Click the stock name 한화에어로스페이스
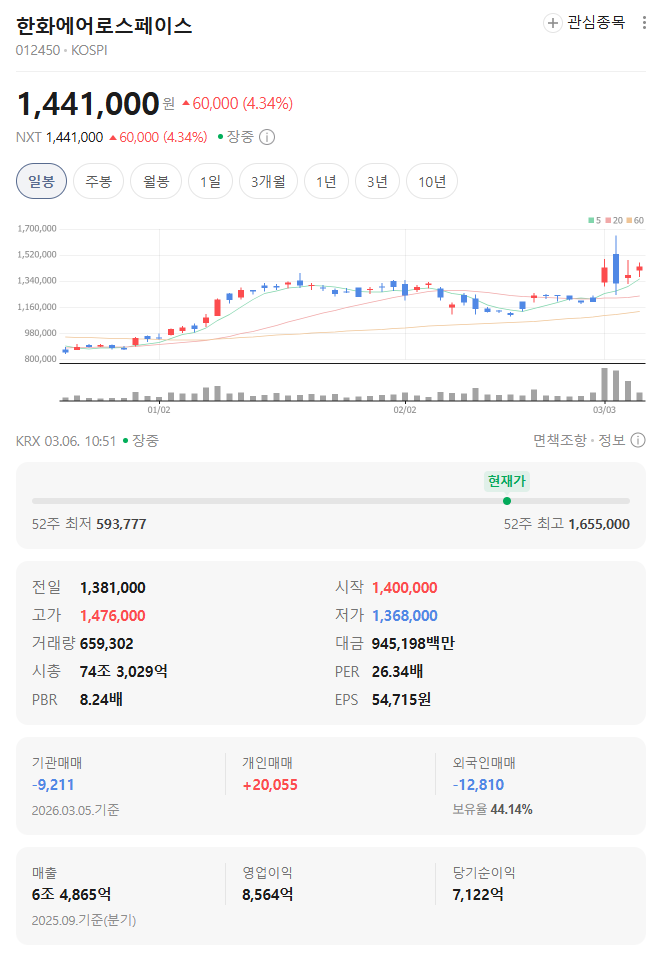This screenshot has width=658, height=956. 104,26
